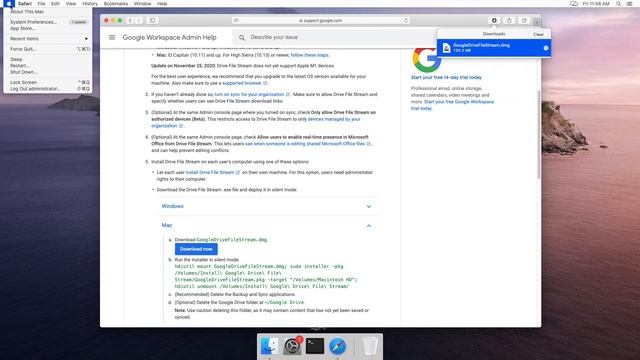This screenshot has width=640, height=360.
Task: Choose Log Out administrator
Action: [x=48, y=89]
